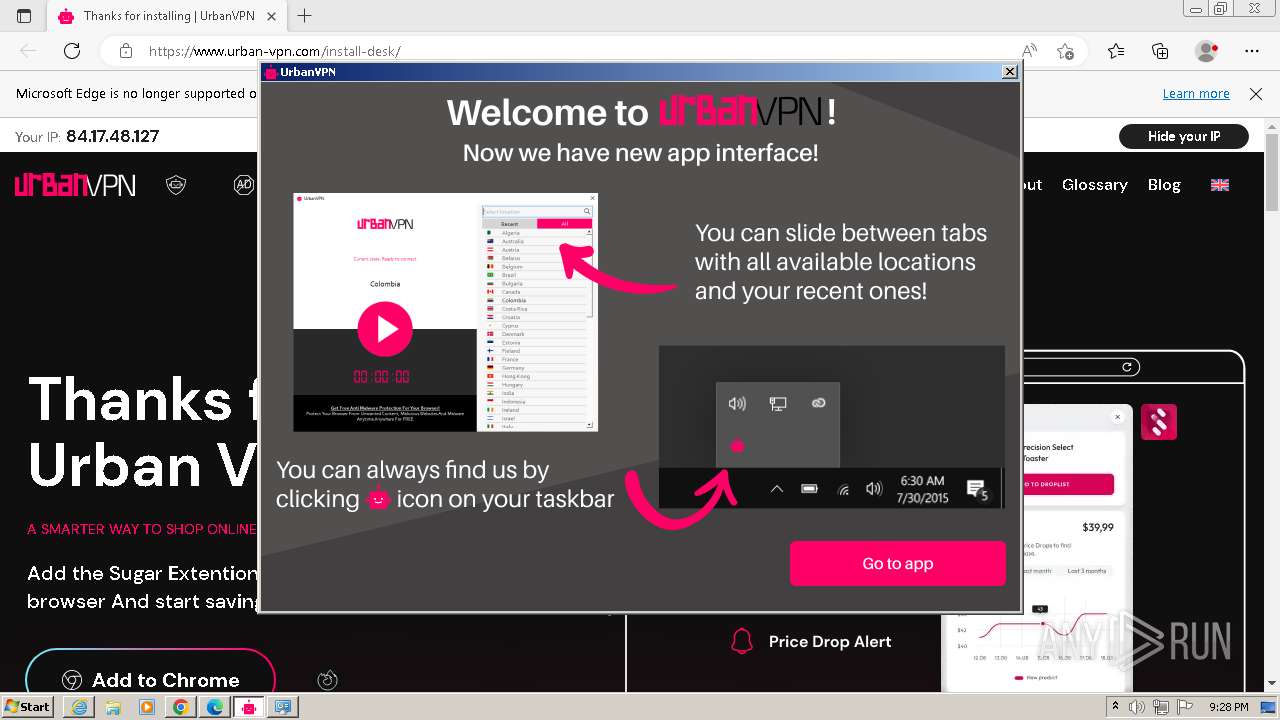Open the last taskbar application icon
Screen dimensions: 1280x720
coord(283,707)
